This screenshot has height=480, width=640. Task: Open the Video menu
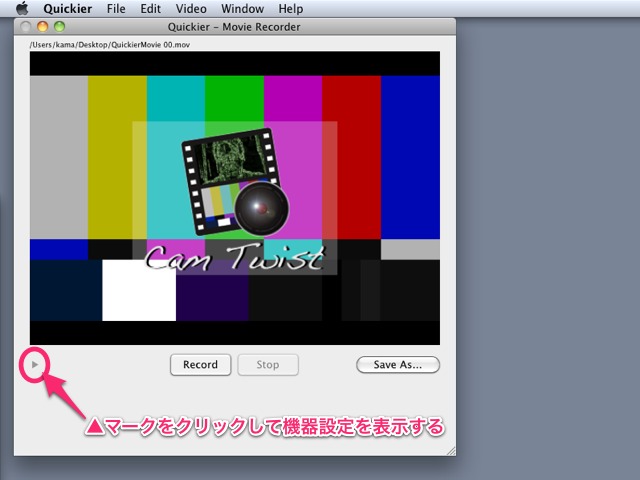(x=191, y=9)
